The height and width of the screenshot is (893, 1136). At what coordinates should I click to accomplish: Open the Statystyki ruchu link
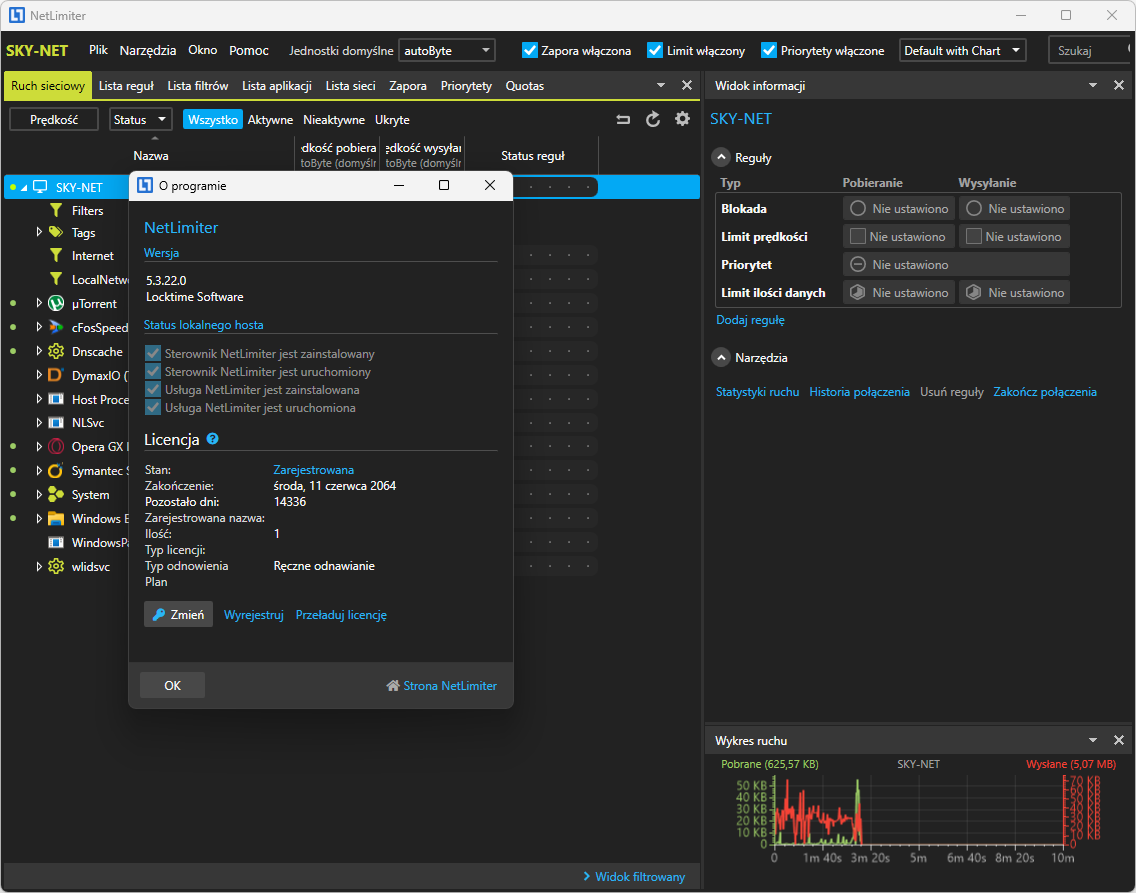point(757,392)
